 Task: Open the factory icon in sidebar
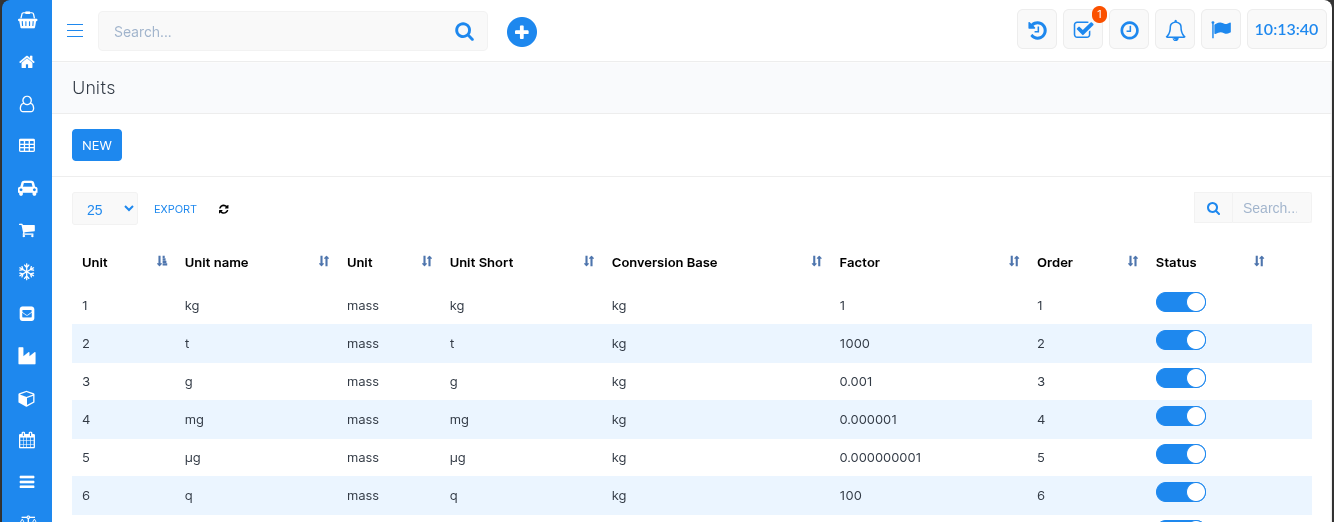point(27,356)
